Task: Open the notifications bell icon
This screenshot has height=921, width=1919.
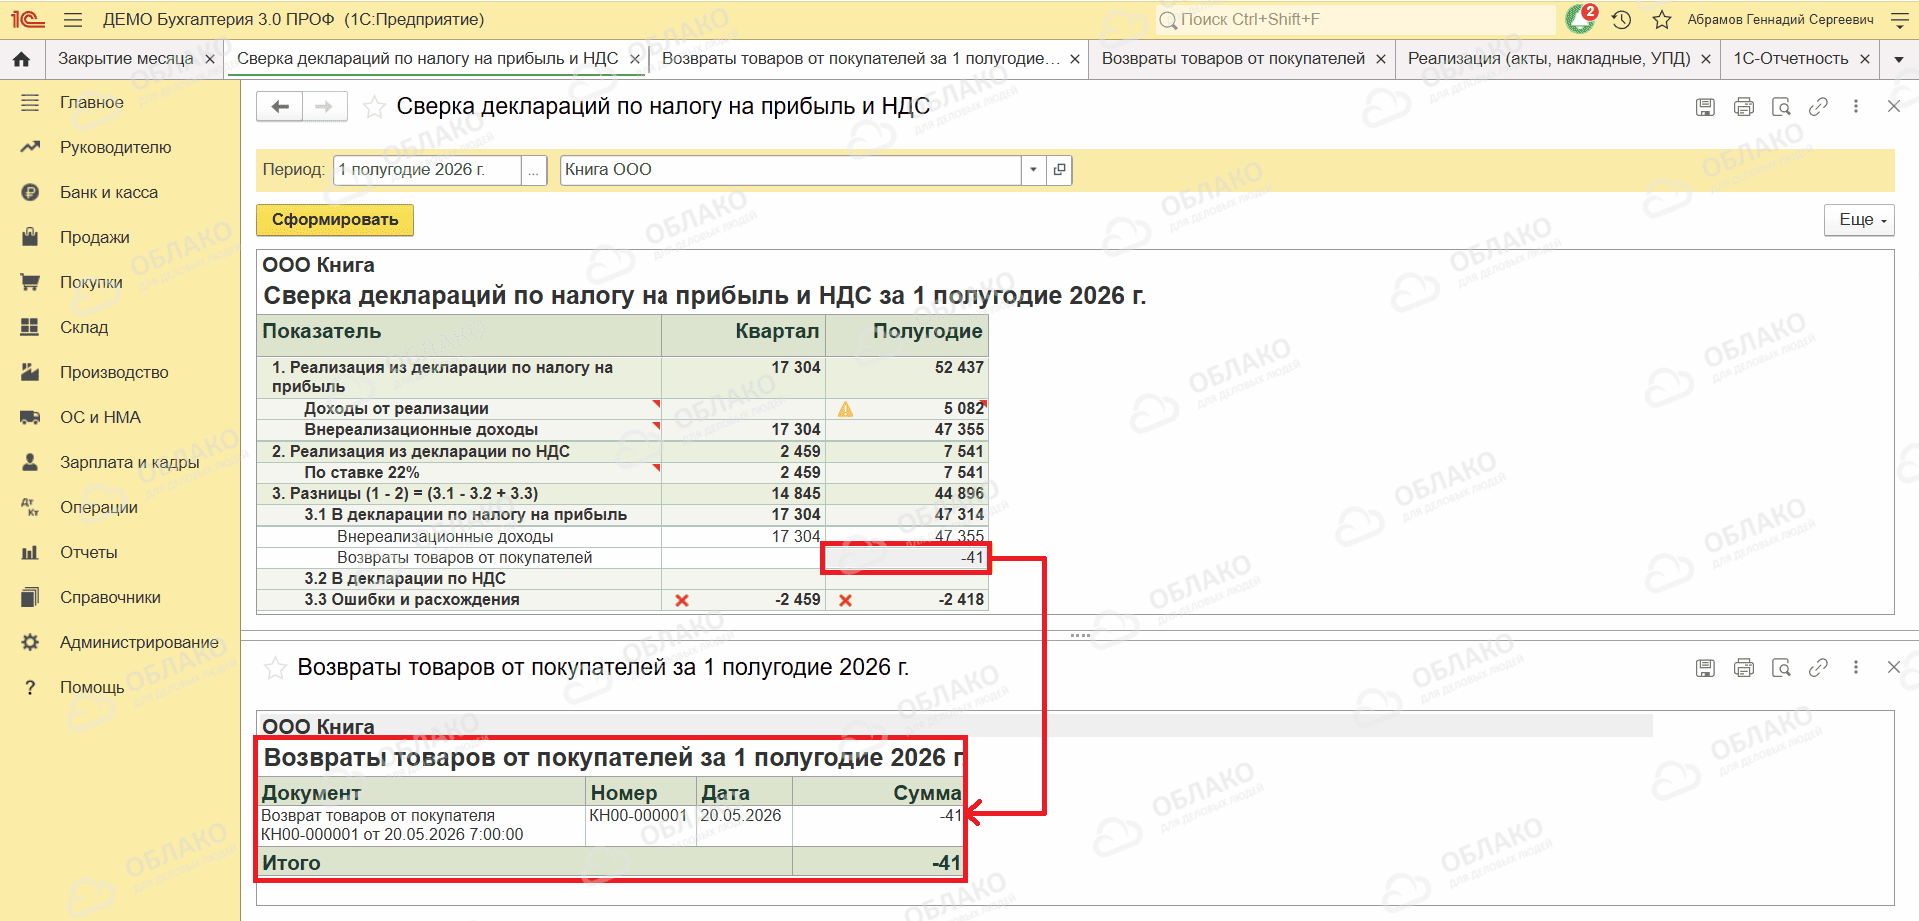Action: (1581, 19)
